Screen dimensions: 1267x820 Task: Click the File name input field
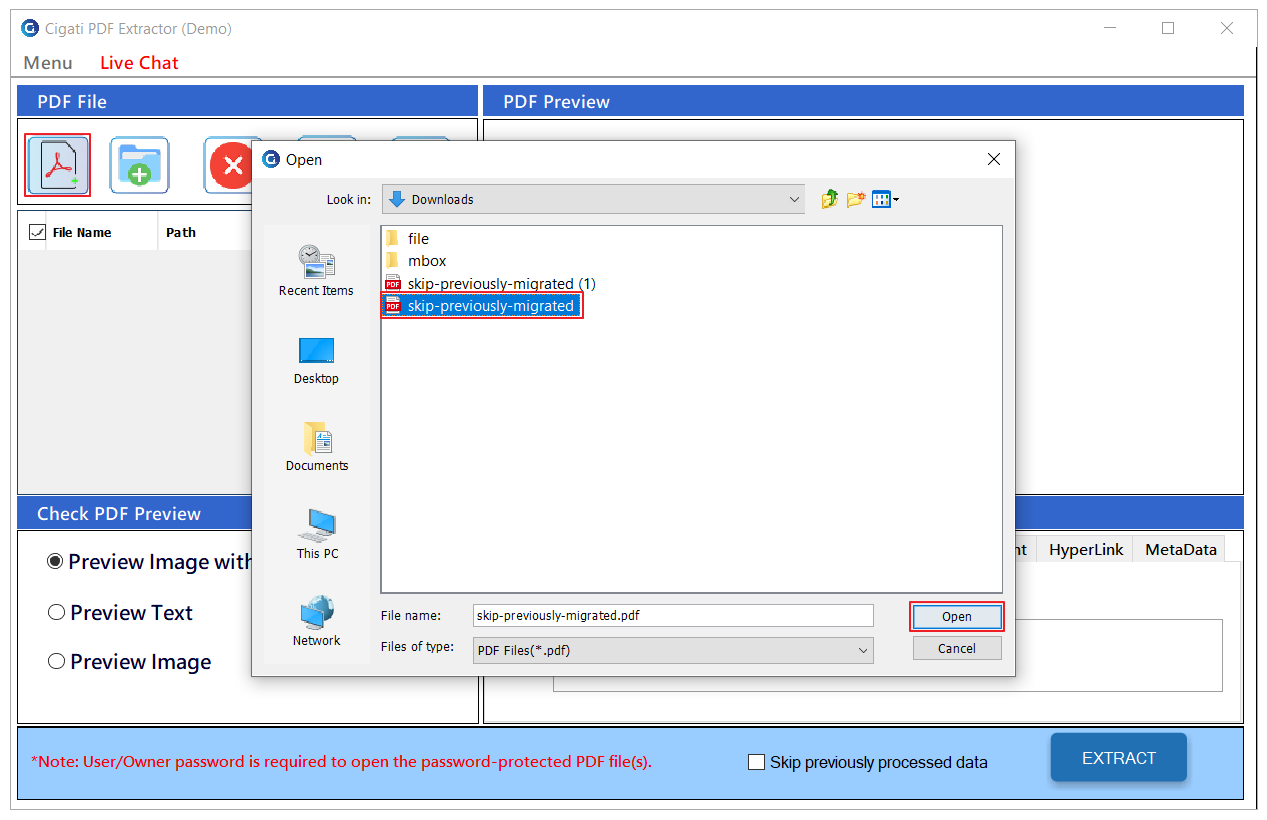tap(673, 615)
